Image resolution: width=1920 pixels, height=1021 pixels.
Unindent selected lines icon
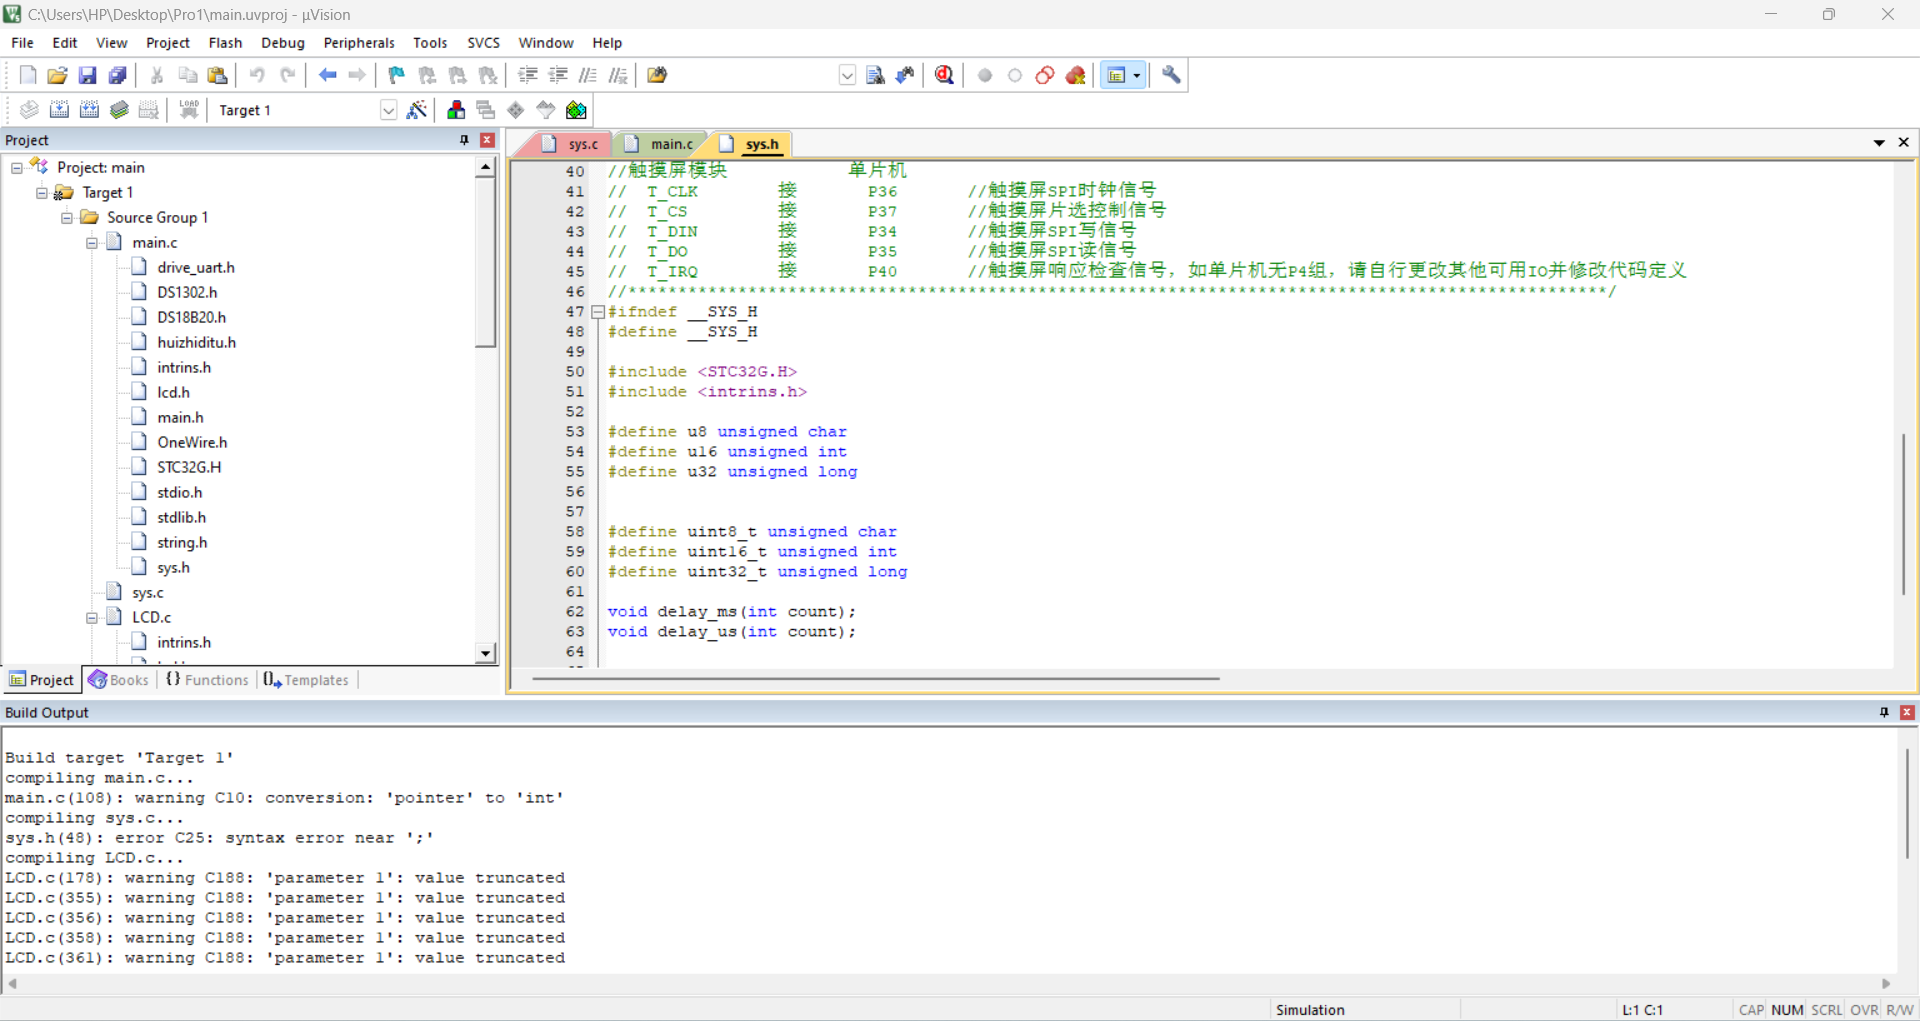(x=558, y=75)
